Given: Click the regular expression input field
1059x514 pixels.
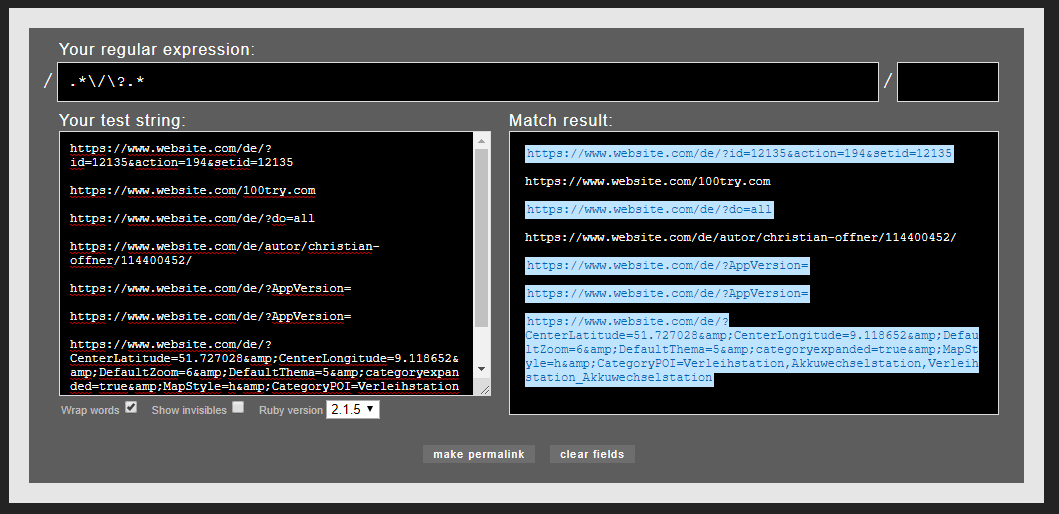Looking at the screenshot, I should [467, 82].
